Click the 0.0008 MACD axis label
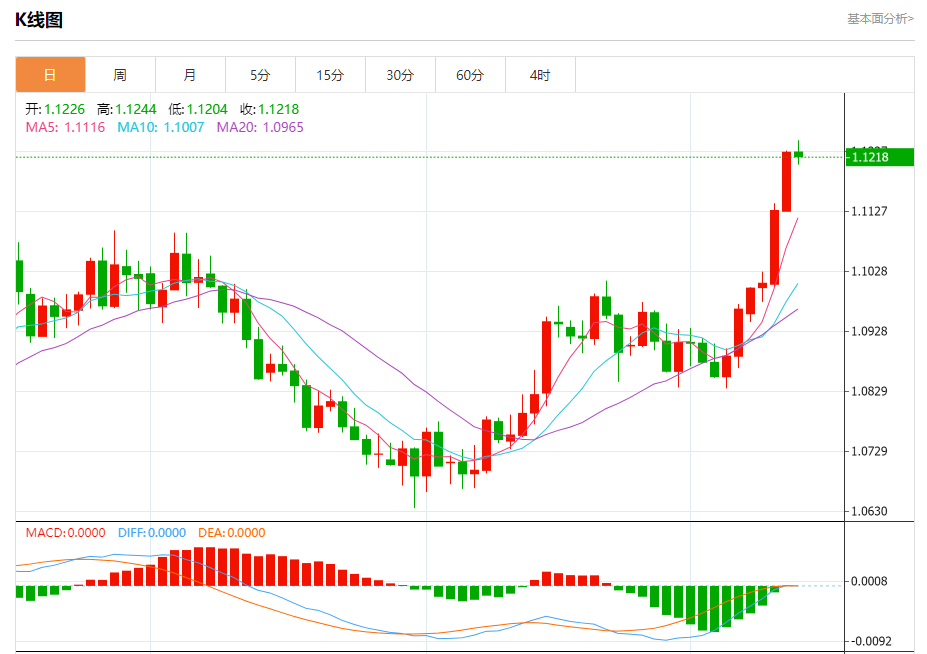 [869, 581]
